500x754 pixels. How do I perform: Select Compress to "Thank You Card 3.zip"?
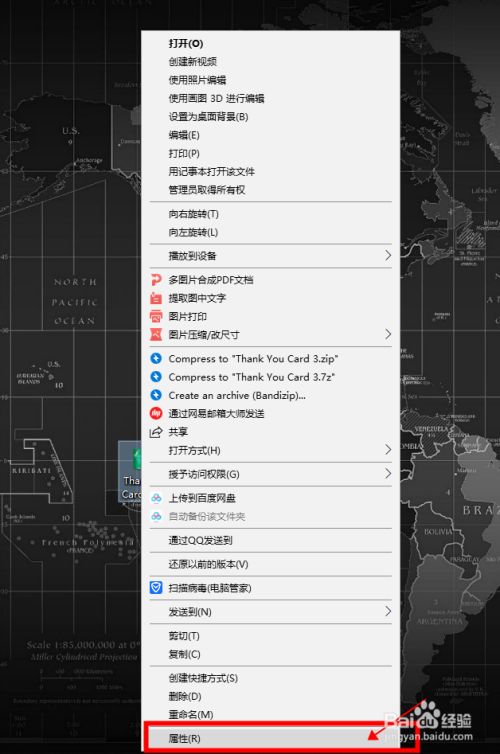pos(271,359)
